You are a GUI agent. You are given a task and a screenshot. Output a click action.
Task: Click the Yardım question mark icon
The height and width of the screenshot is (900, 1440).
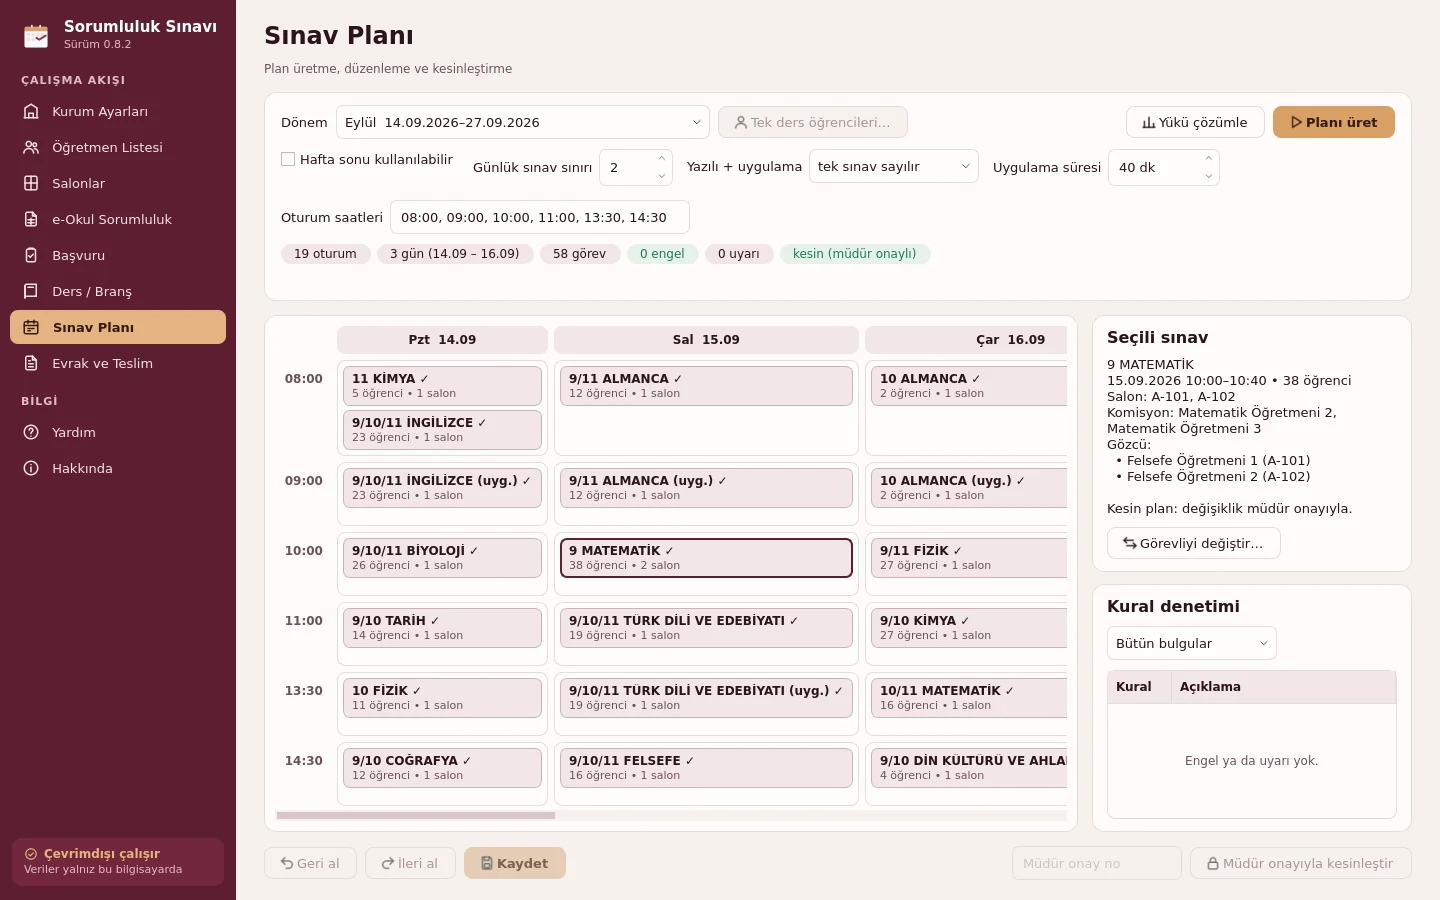pos(31,432)
